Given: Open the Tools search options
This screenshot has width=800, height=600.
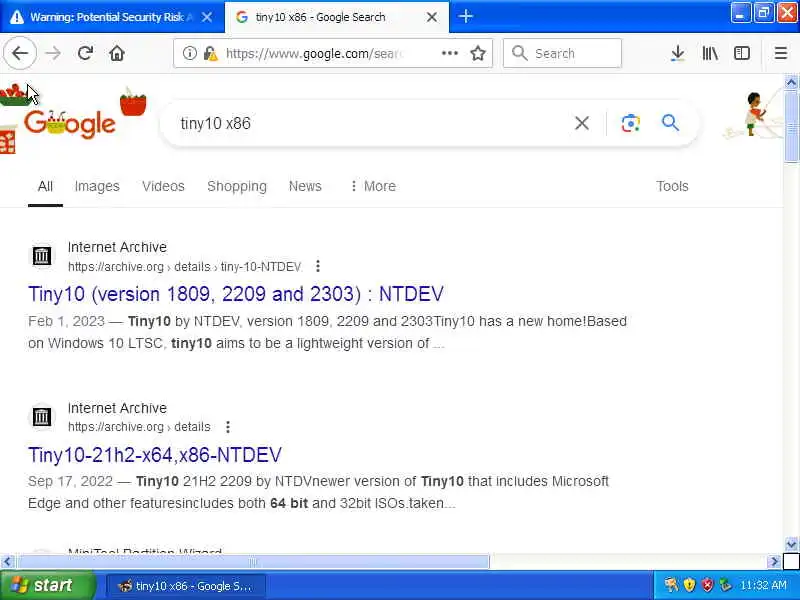Looking at the screenshot, I should click(x=672, y=186).
